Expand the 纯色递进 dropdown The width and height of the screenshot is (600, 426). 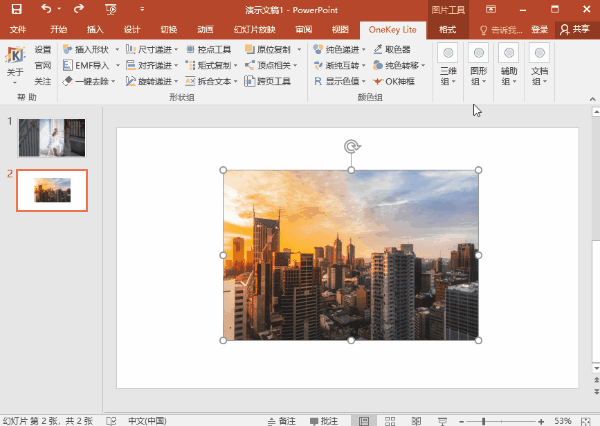click(362, 49)
